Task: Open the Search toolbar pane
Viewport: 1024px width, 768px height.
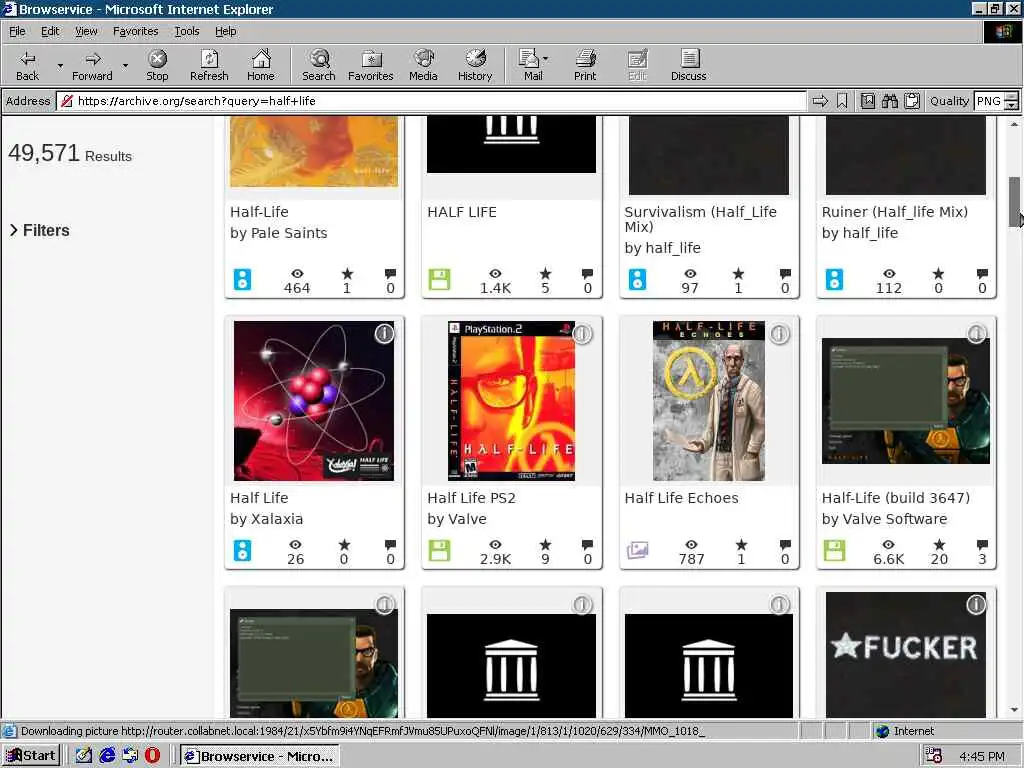Action: pos(319,65)
